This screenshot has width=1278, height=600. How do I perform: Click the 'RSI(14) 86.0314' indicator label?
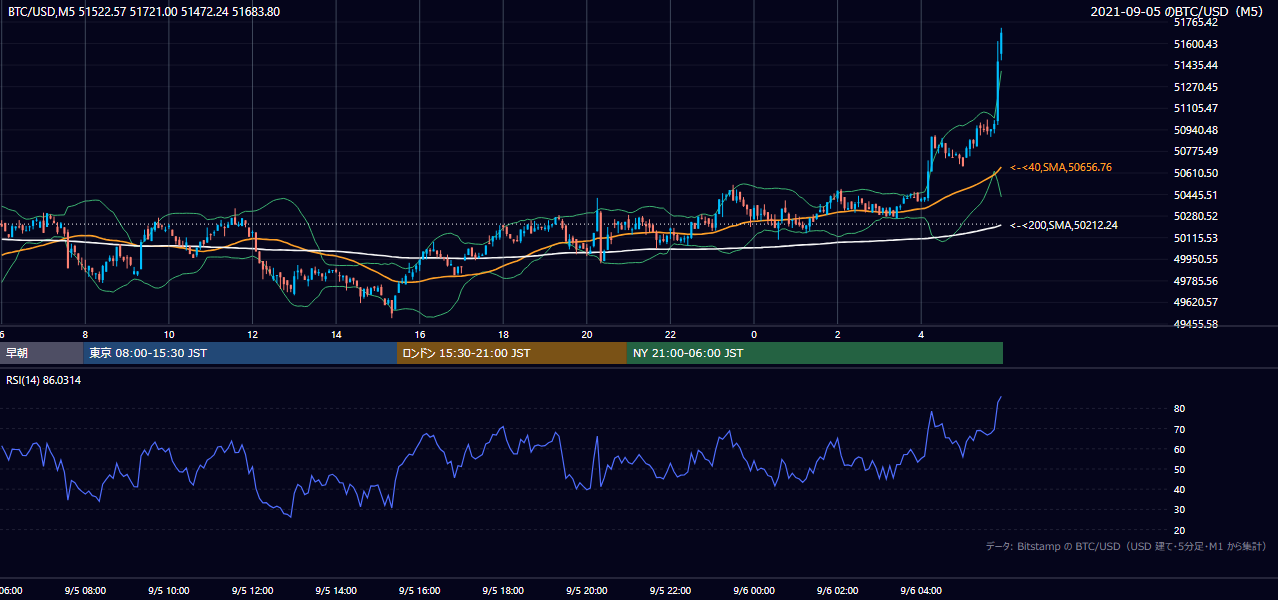click(x=44, y=380)
